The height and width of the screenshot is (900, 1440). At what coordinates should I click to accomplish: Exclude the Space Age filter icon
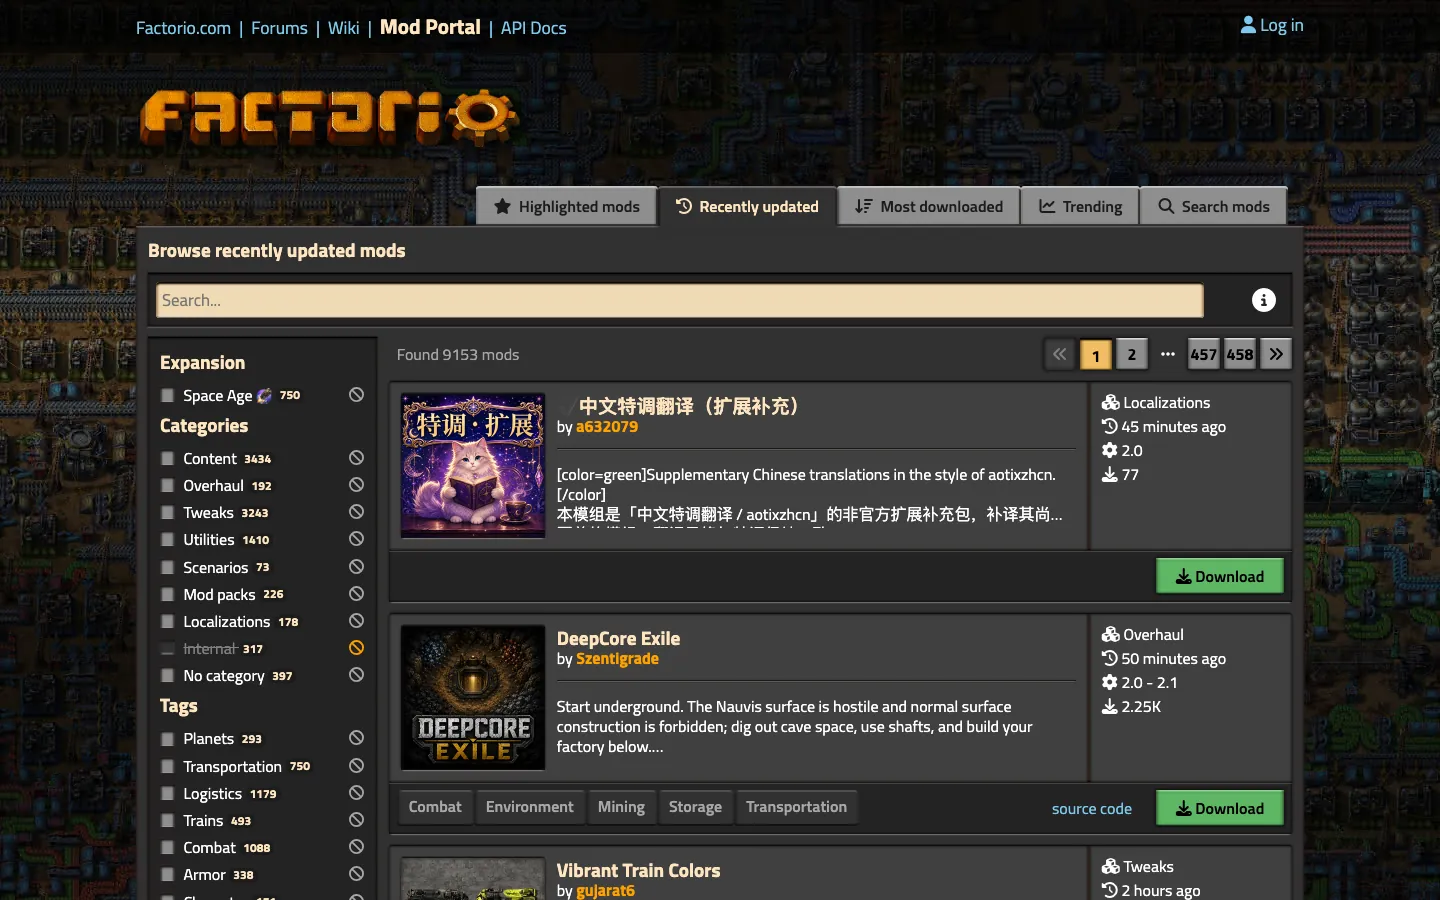click(356, 395)
